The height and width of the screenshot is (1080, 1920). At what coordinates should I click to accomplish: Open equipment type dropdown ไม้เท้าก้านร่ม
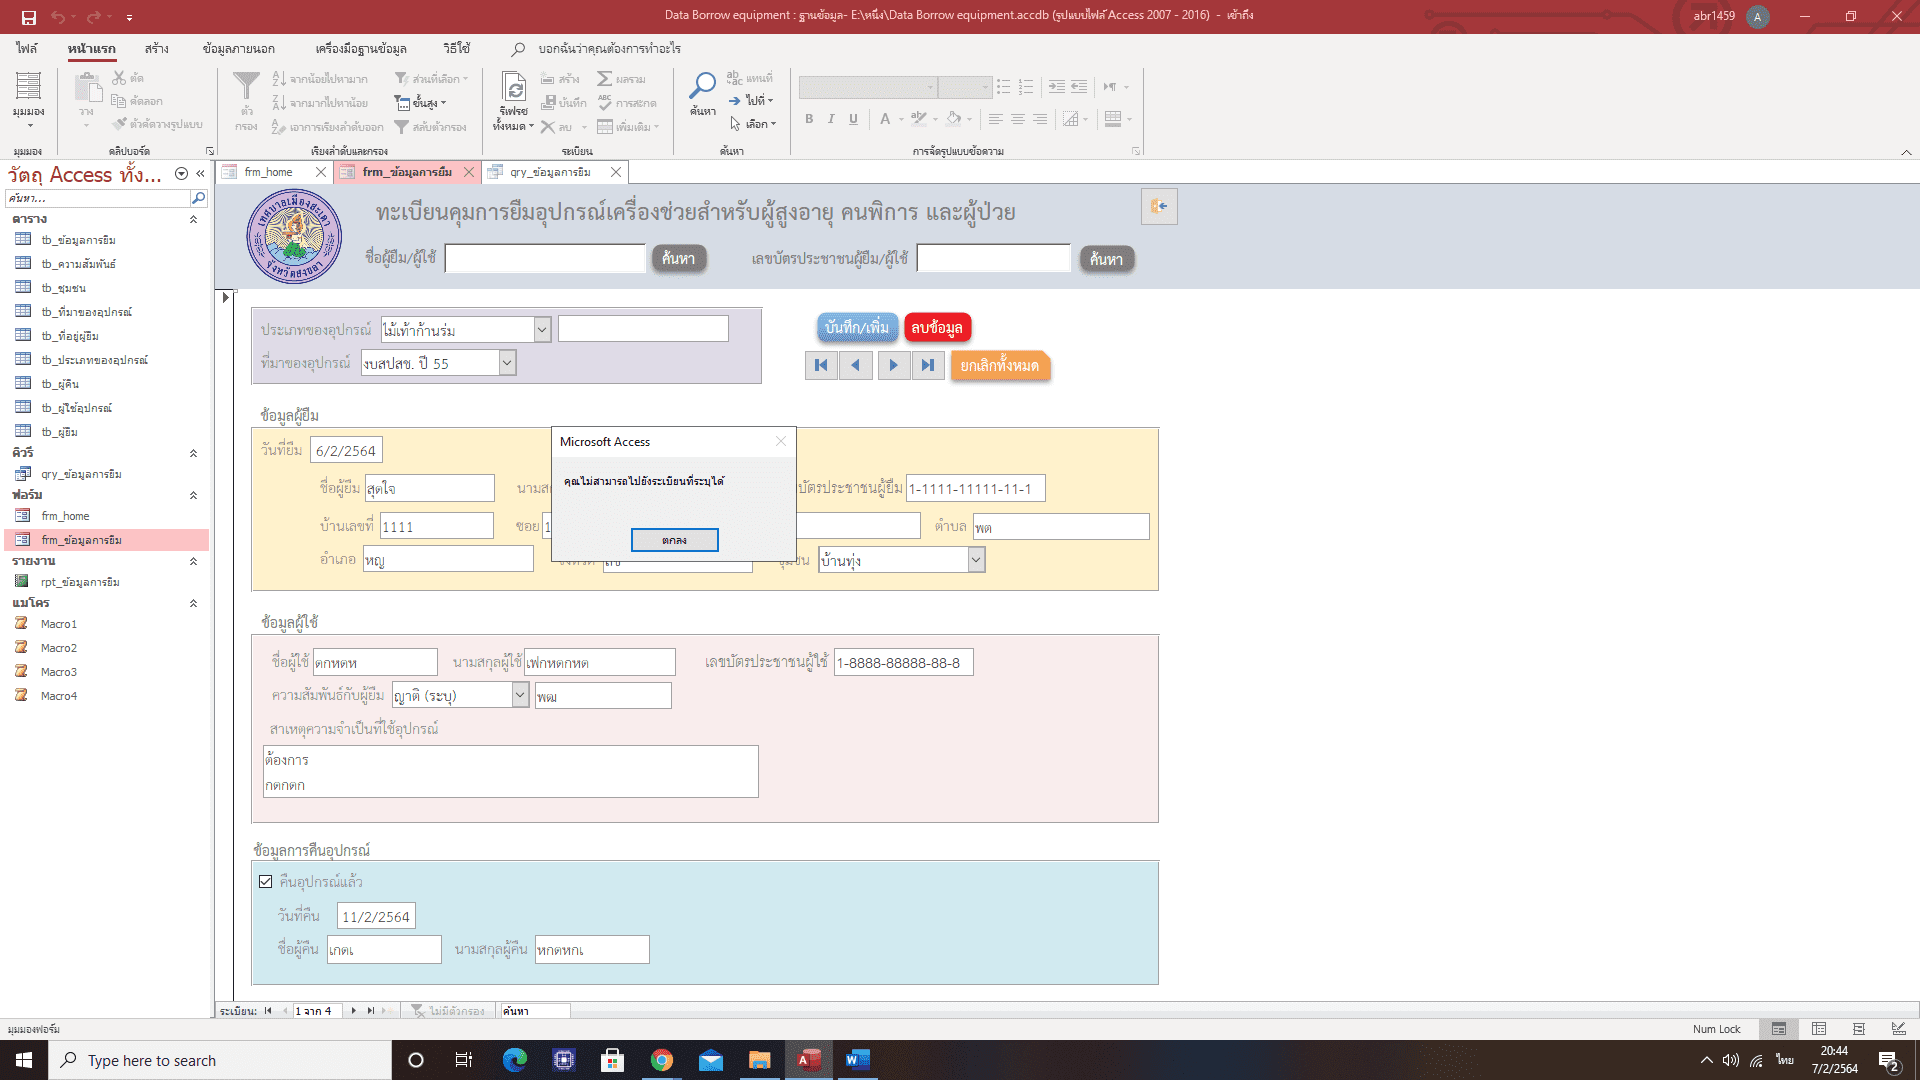542,329
